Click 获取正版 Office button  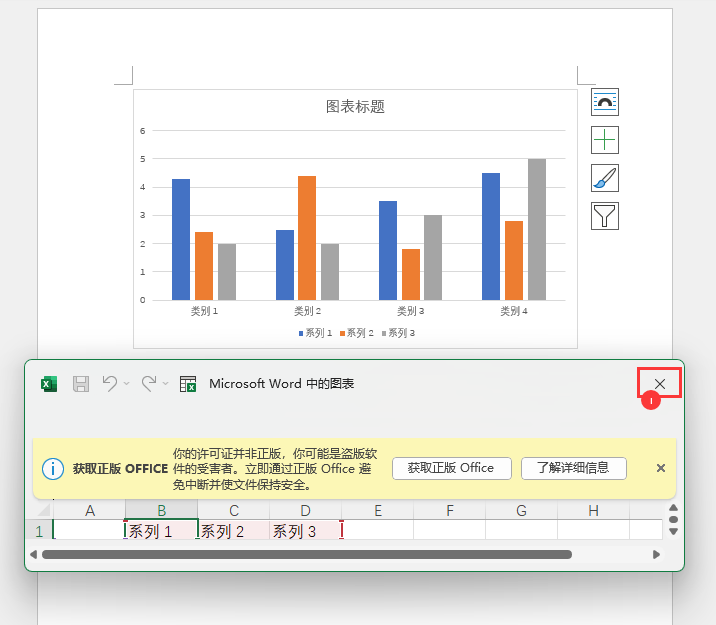coord(452,468)
